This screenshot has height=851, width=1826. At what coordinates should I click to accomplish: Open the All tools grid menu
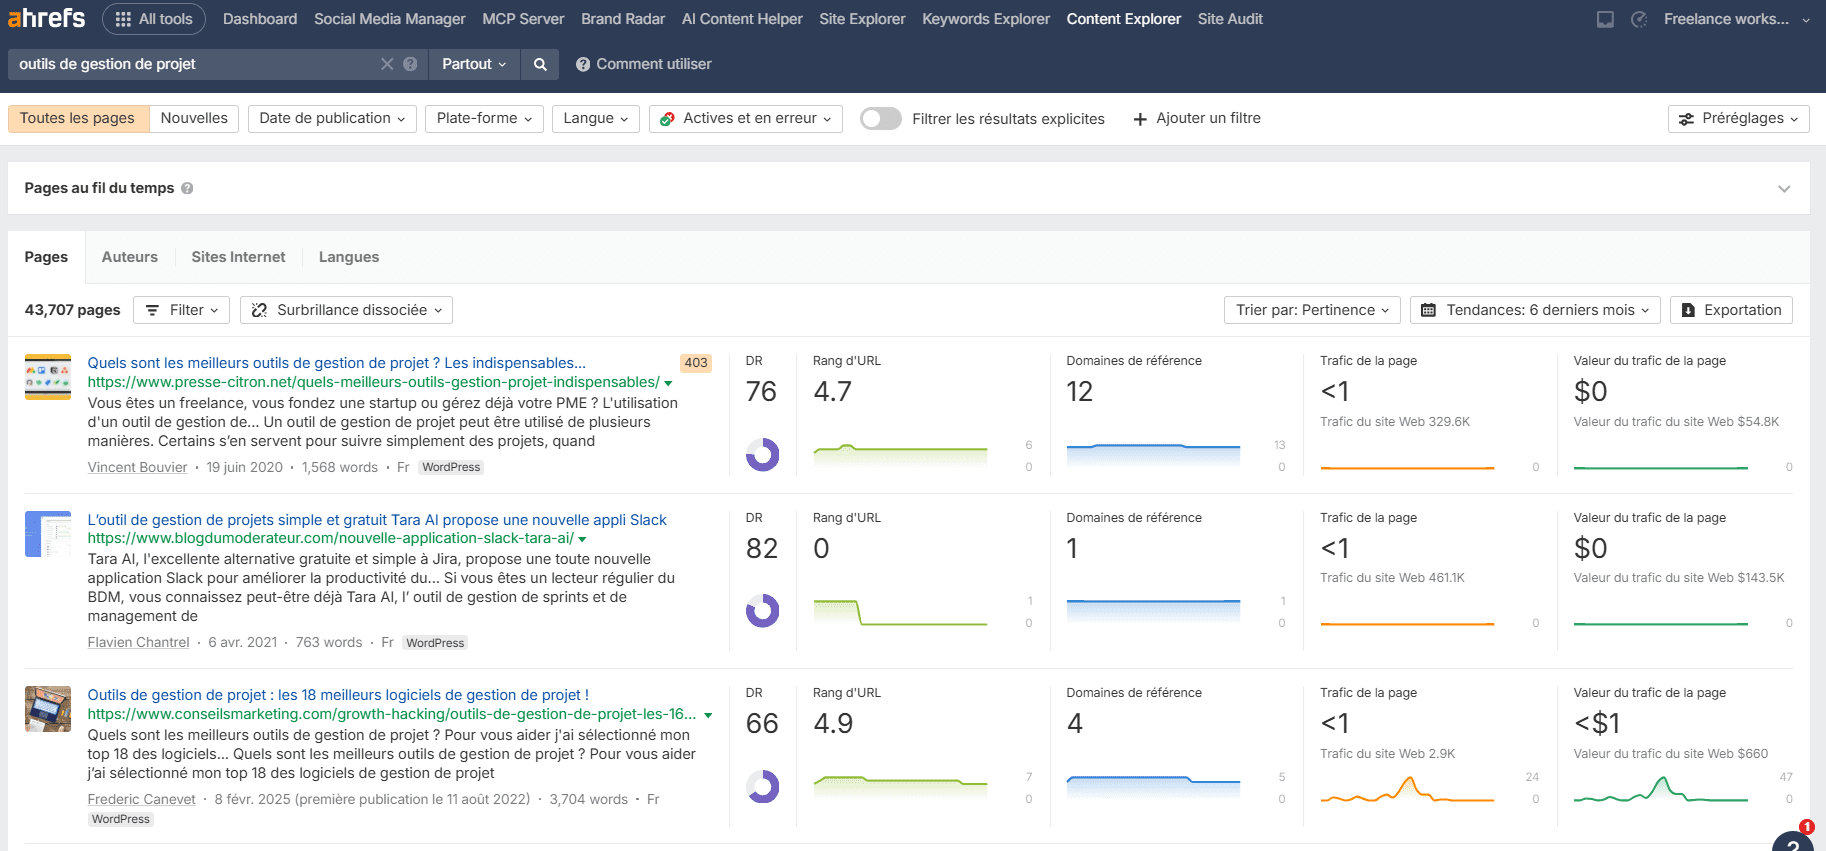tap(154, 19)
